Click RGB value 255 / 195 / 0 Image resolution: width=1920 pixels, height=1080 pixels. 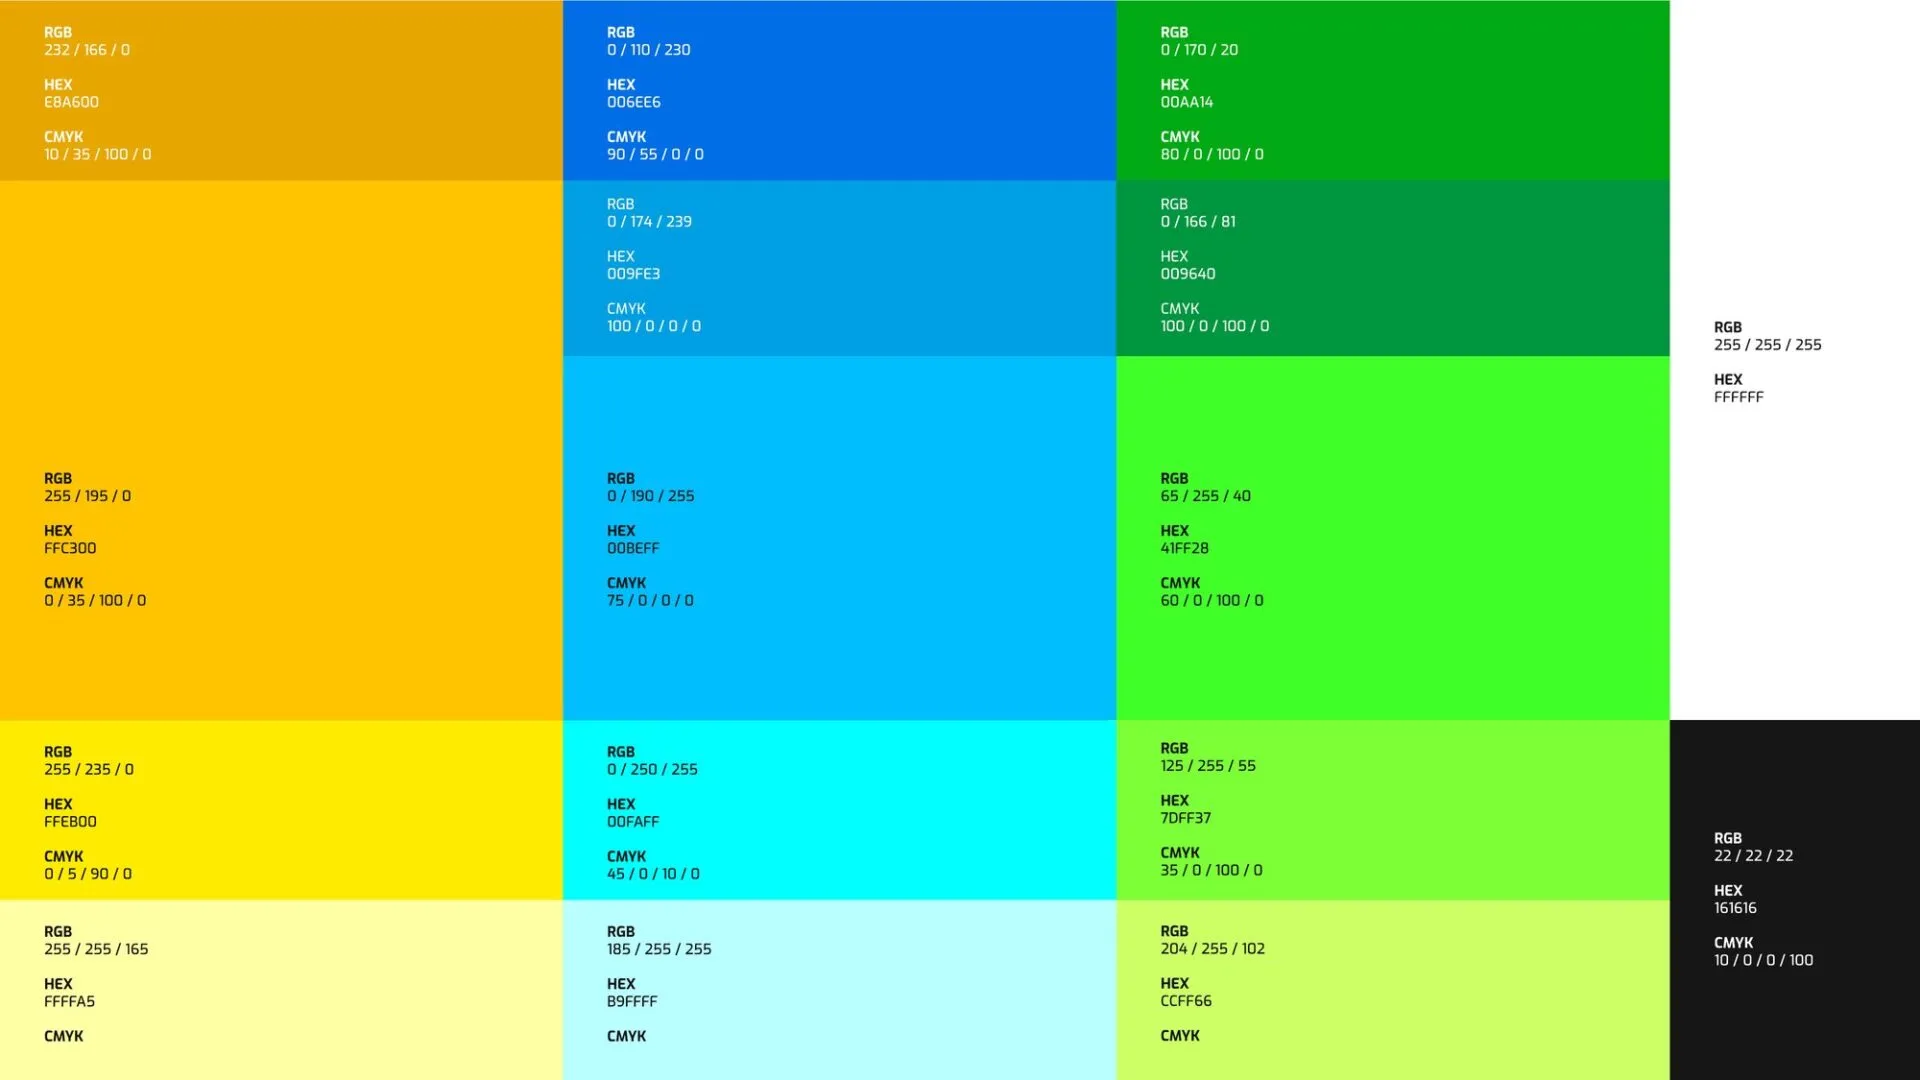point(87,496)
